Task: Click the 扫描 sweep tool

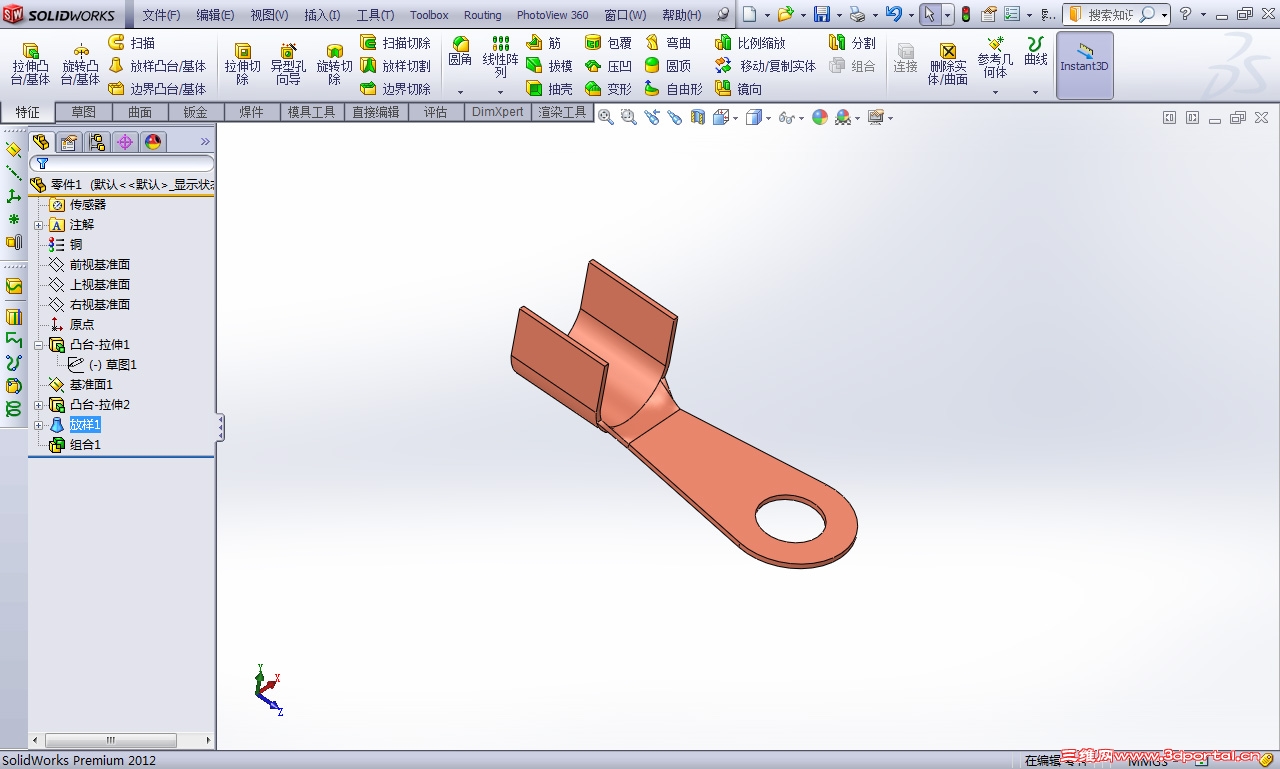Action: [x=131, y=43]
